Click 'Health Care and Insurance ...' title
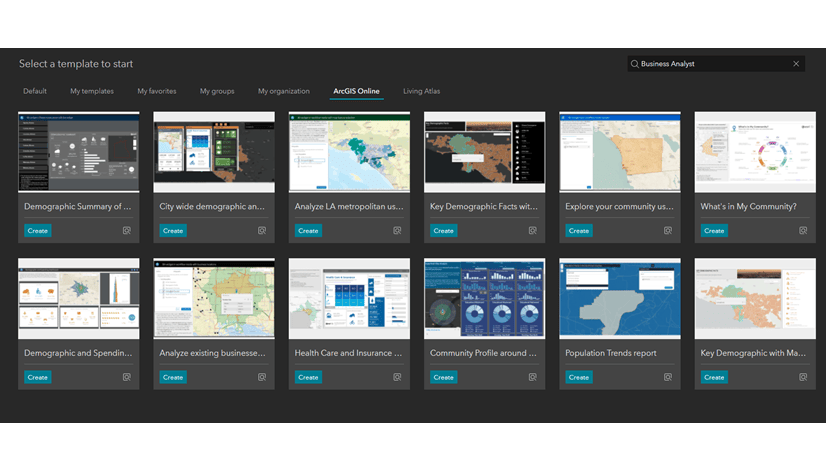This screenshot has width=826, height=465. tap(348, 353)
